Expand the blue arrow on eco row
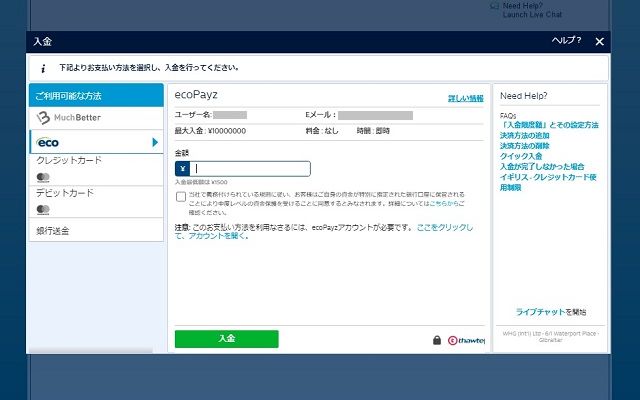The image size is (640, 400). [155, 143]
